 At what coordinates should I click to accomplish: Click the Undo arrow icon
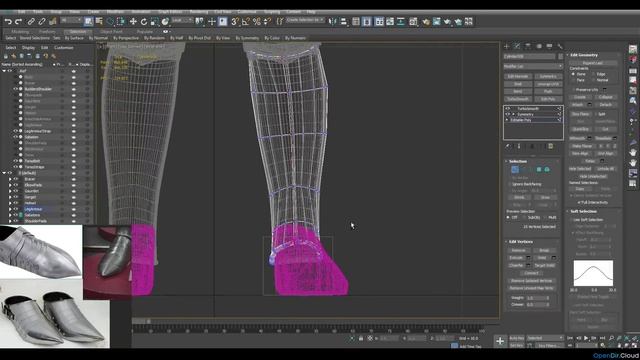8,22
